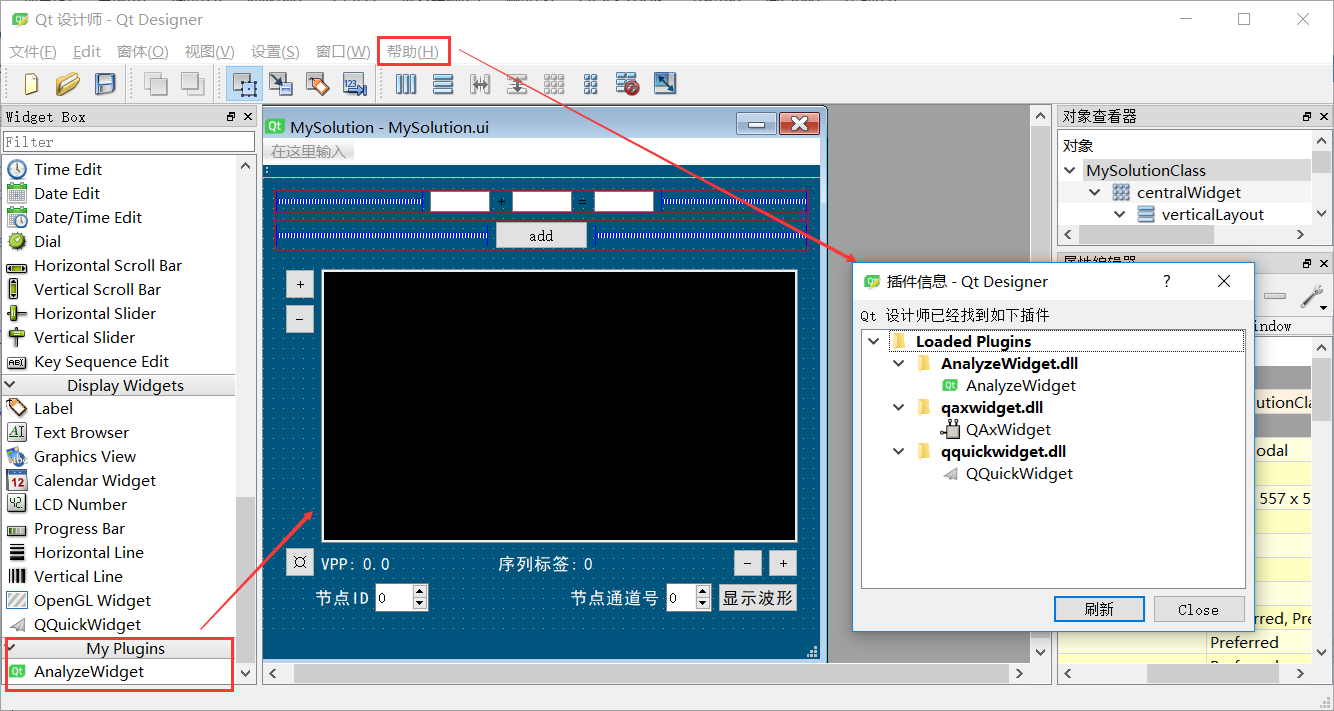Collapse the qaxwidget.dll tree node

click(x=899, y=408)
